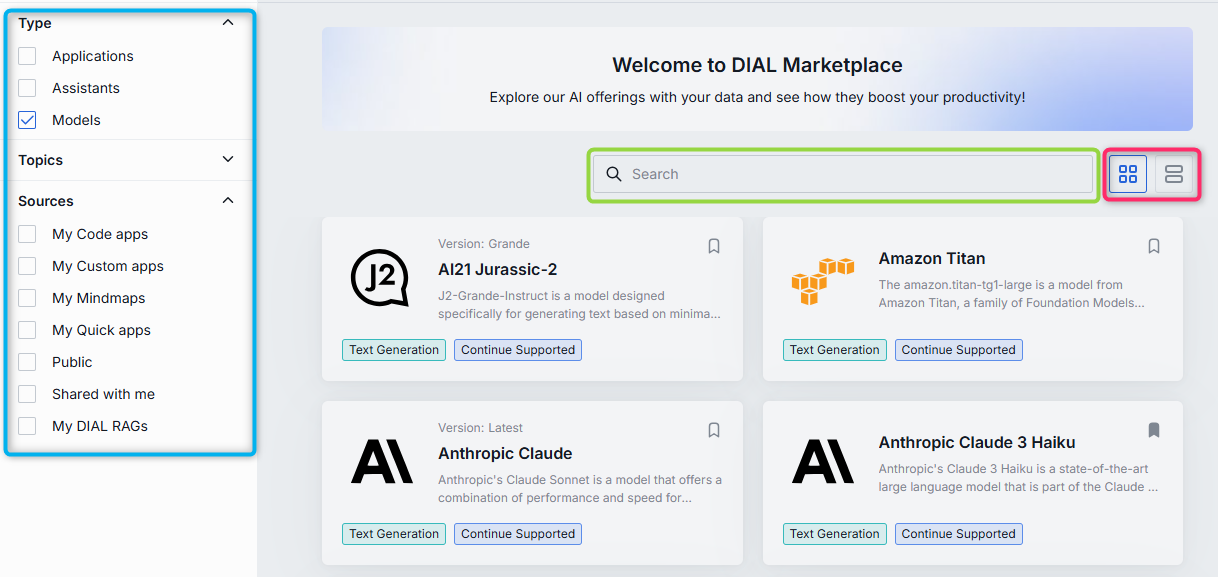Switch to grid card view

pos(1128,174)
